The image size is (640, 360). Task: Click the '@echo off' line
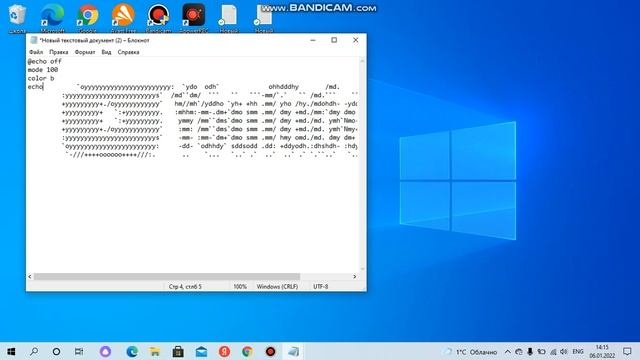[x=44, y=61]
